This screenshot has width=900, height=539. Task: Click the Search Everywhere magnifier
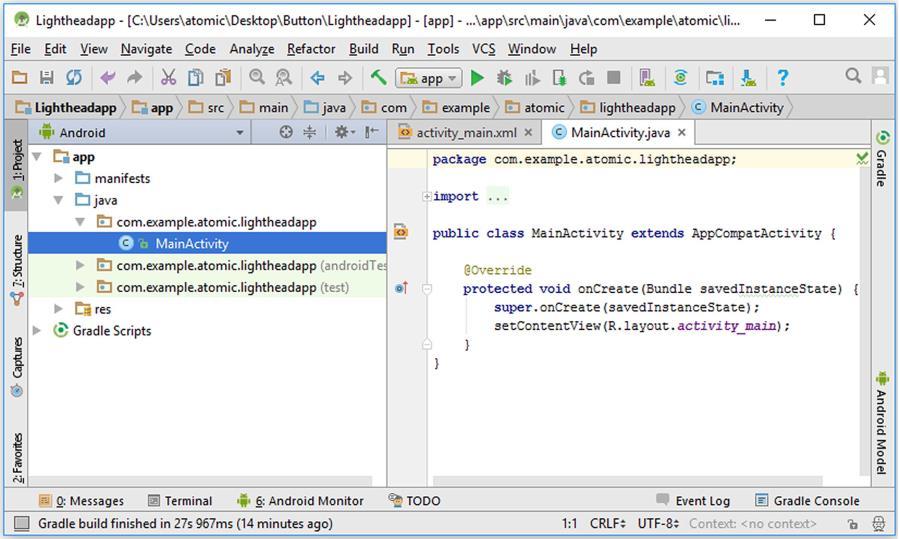[853, 76]
